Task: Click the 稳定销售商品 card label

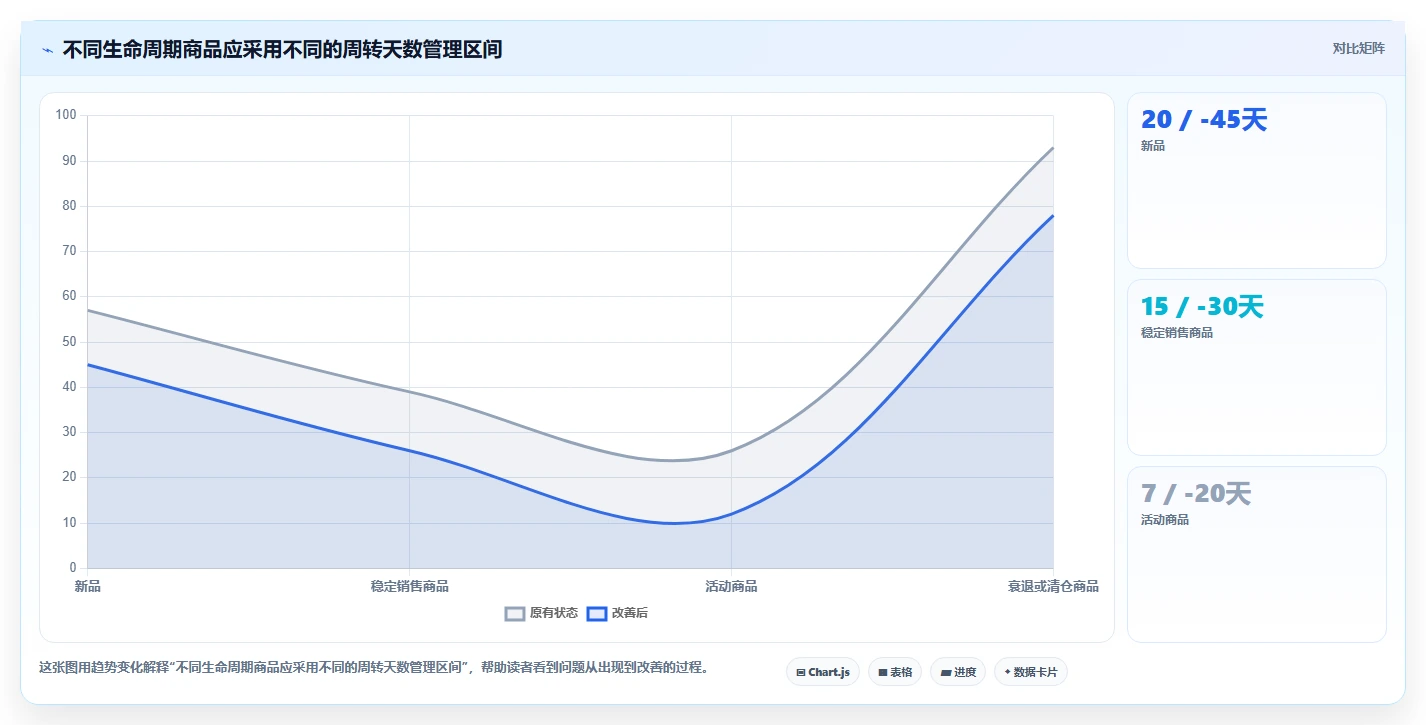Action: (1177, 333)
